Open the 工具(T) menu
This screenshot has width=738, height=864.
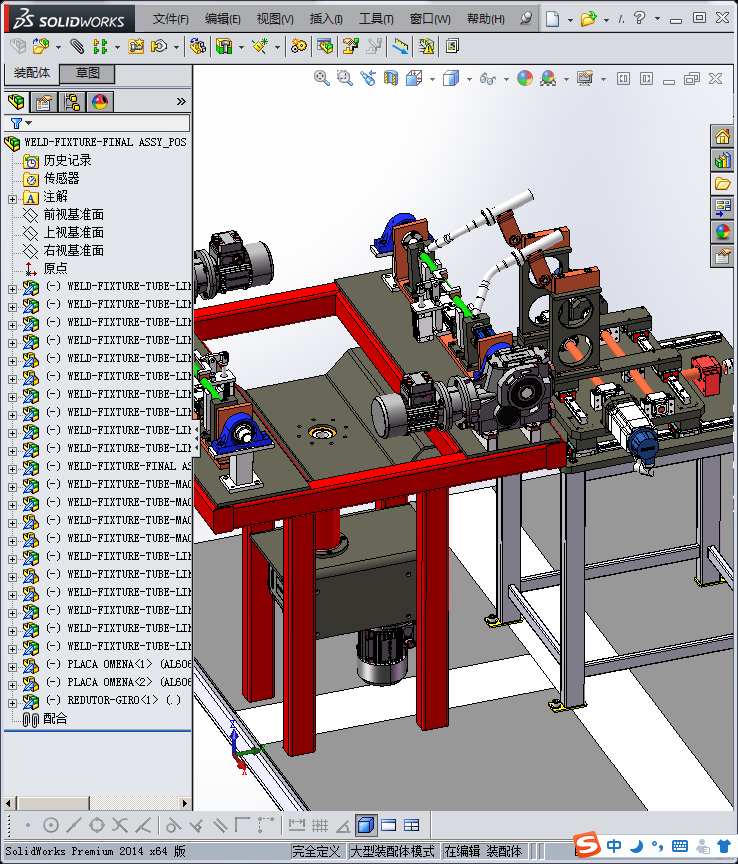(x=376, y=19)
